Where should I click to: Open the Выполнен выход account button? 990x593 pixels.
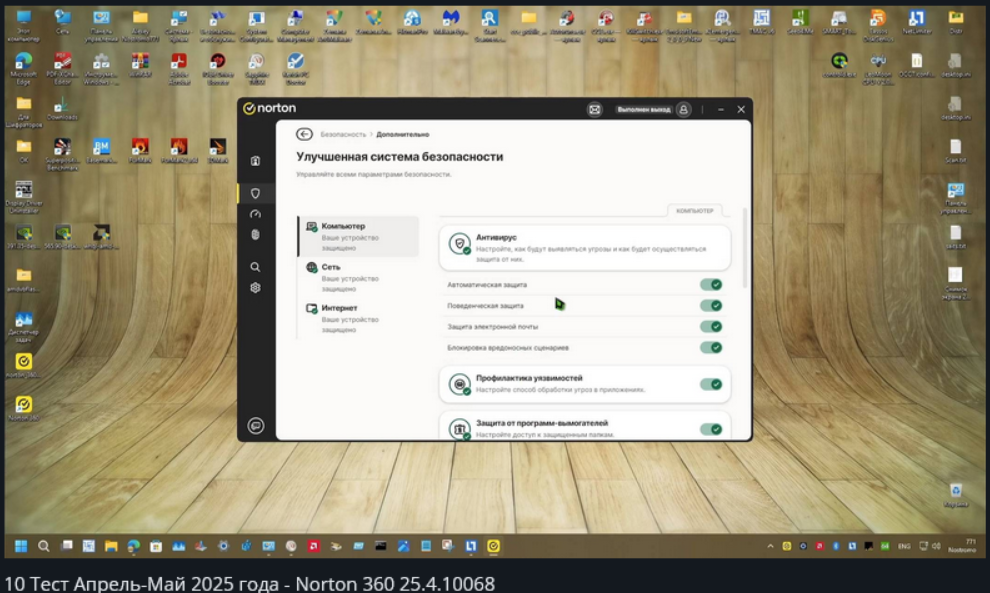click(x=653, y=109)
